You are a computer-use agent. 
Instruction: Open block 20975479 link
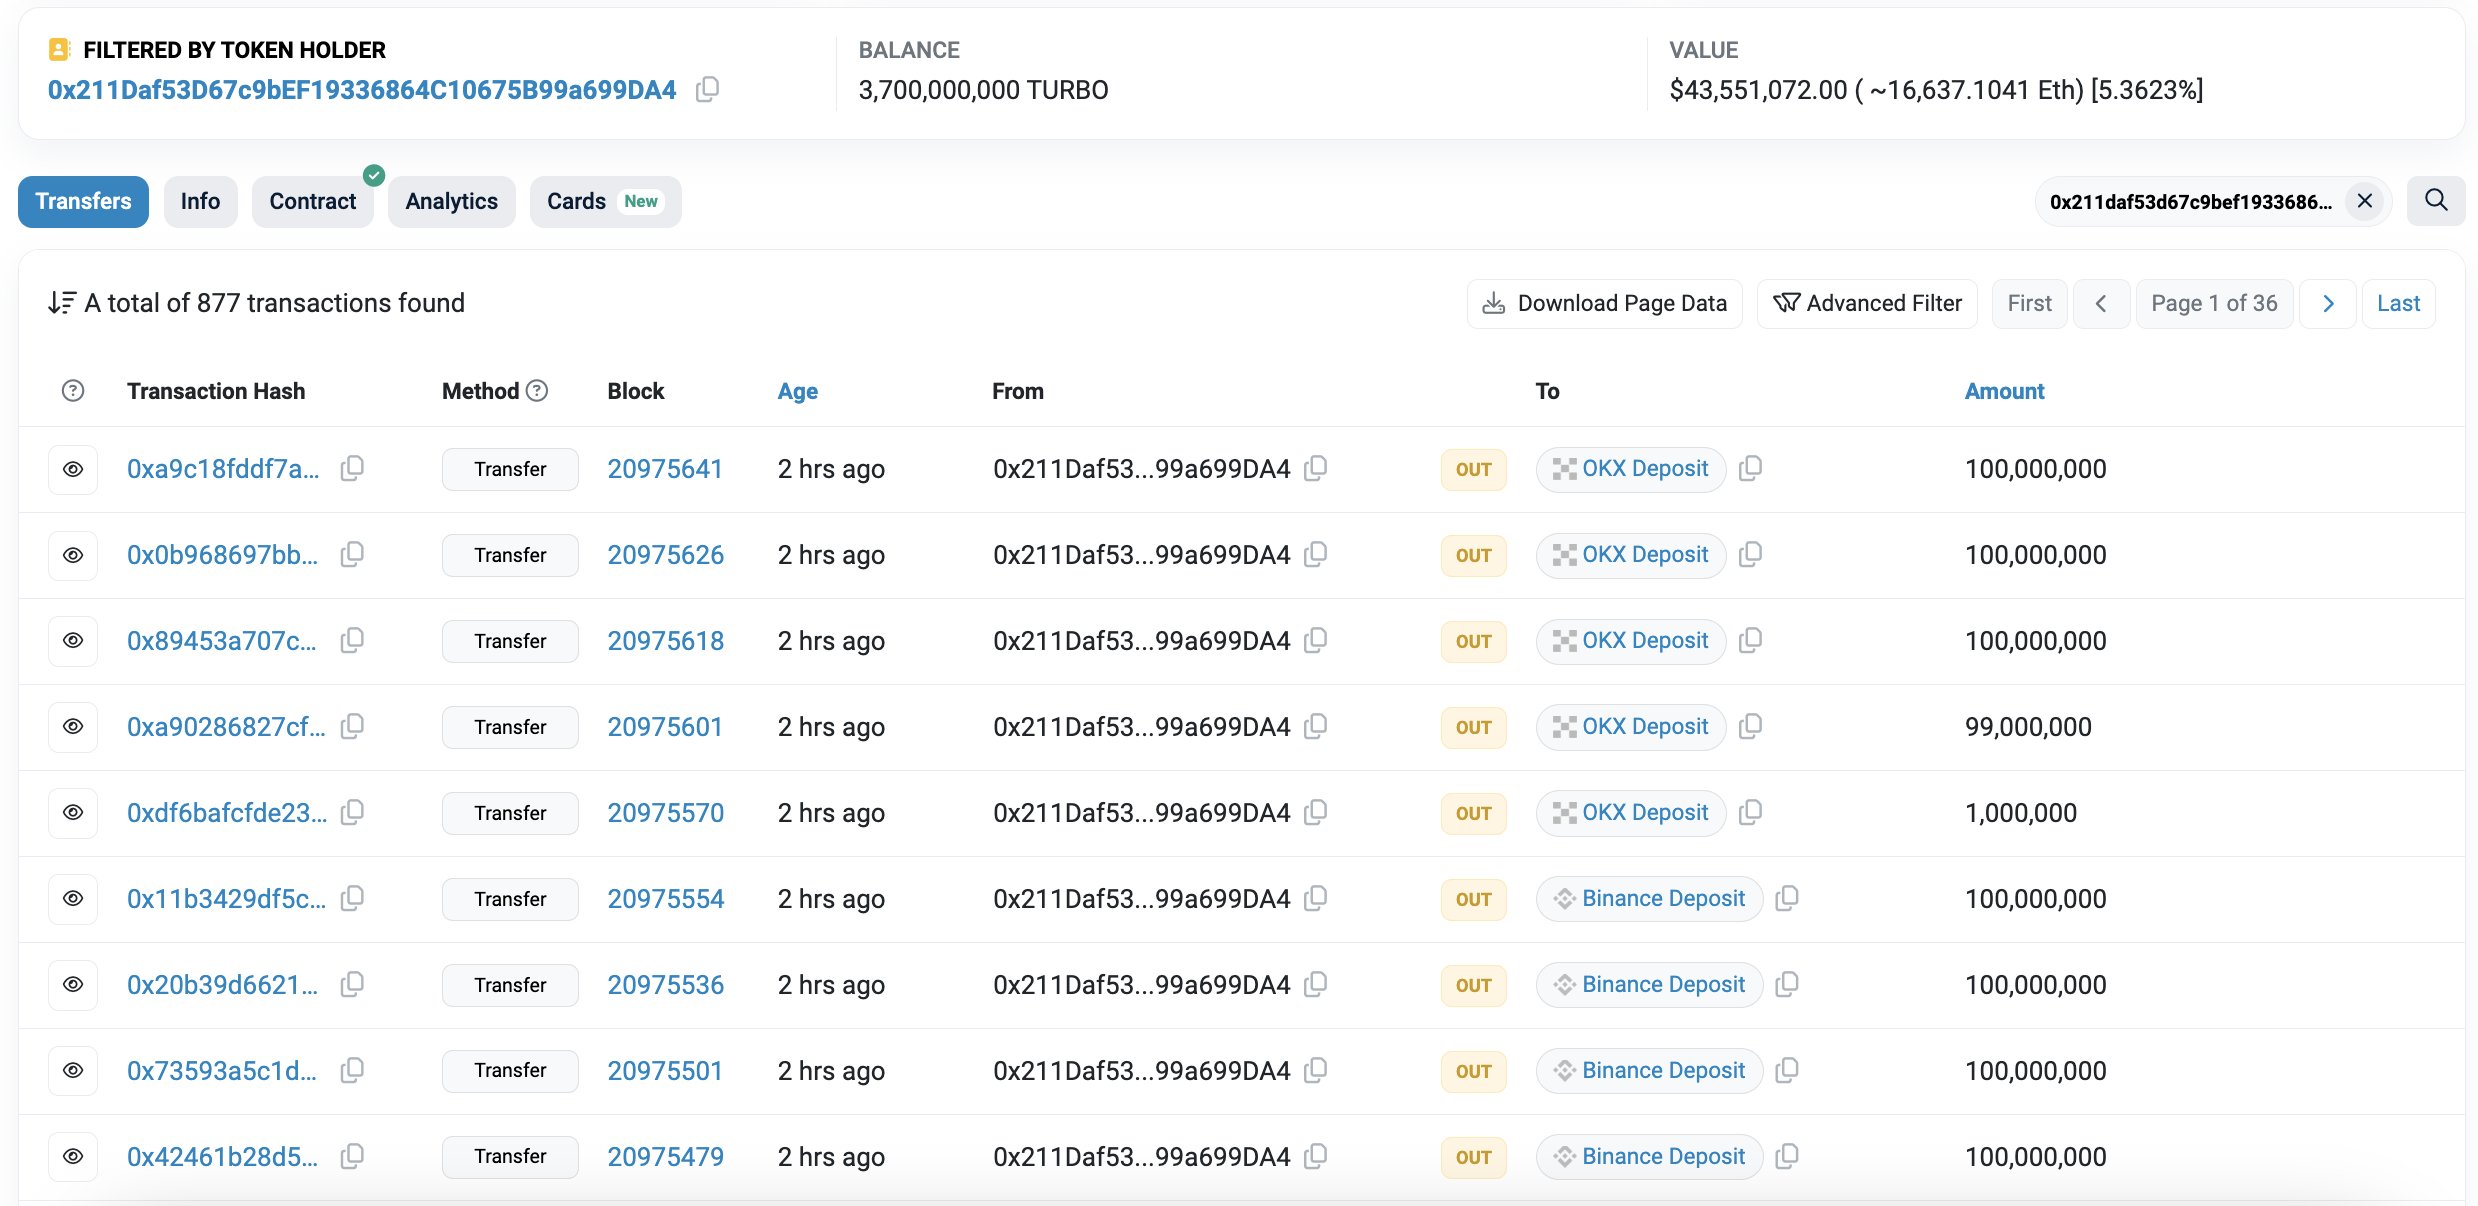(665, 1157)
